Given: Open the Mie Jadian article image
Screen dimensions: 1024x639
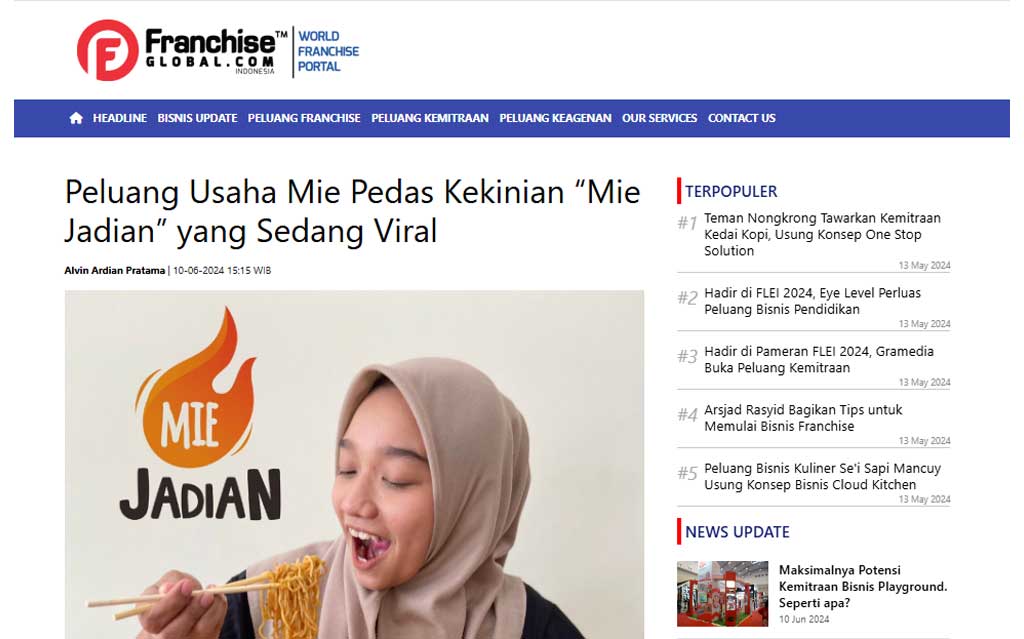Looking at the screenshot, I should click(354, 465).
